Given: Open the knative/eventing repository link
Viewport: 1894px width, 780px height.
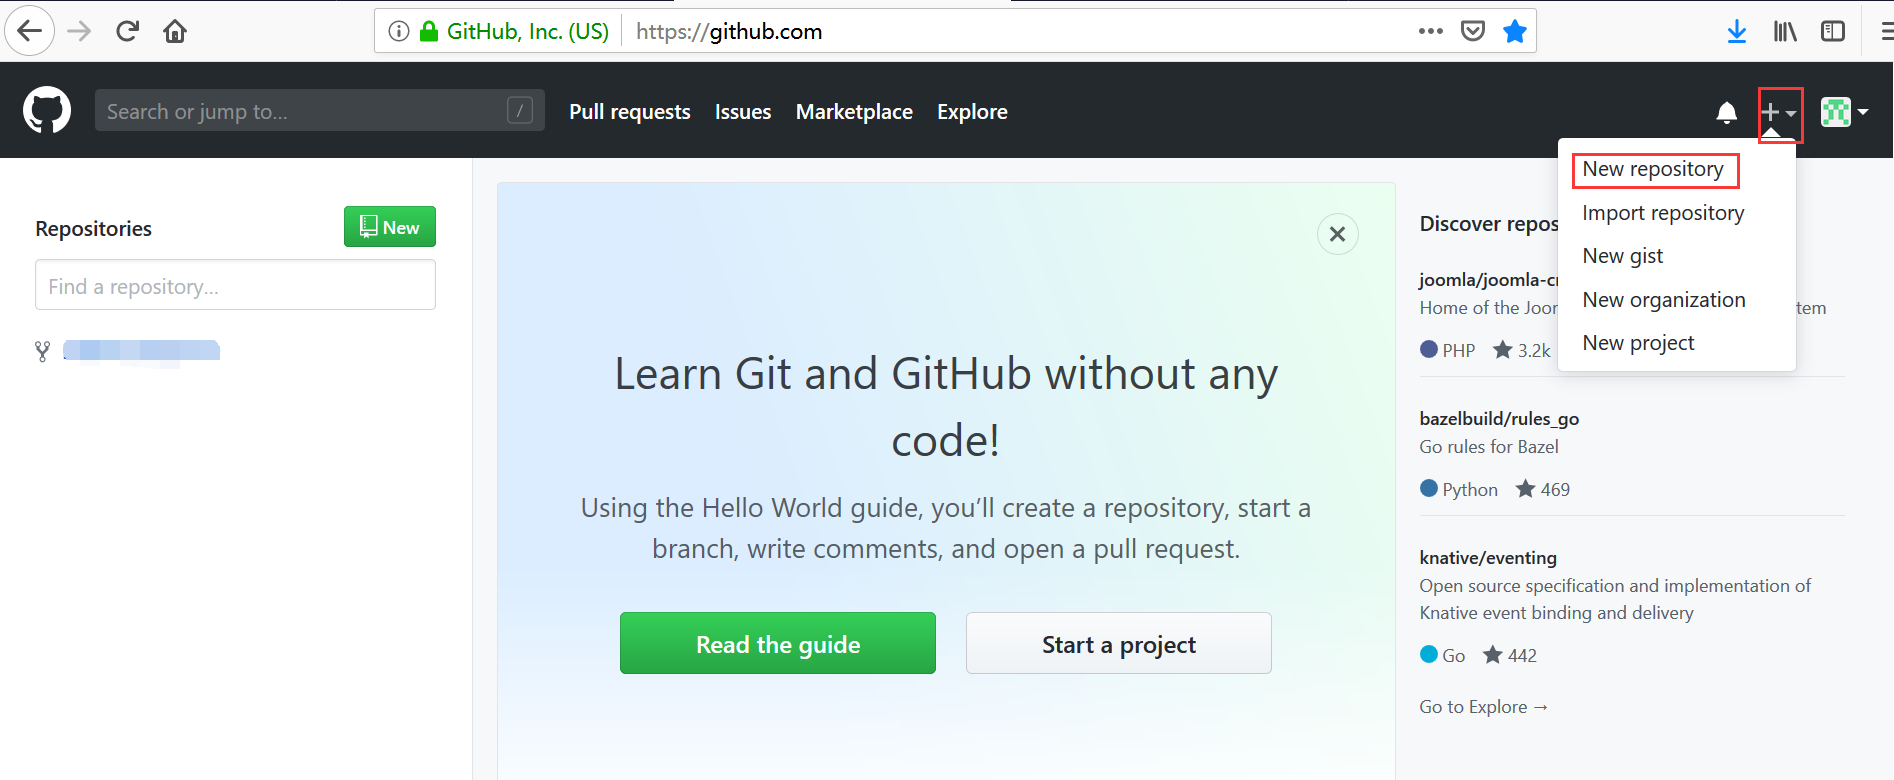Looking at the screenshot, I should tap(1488, 558).
